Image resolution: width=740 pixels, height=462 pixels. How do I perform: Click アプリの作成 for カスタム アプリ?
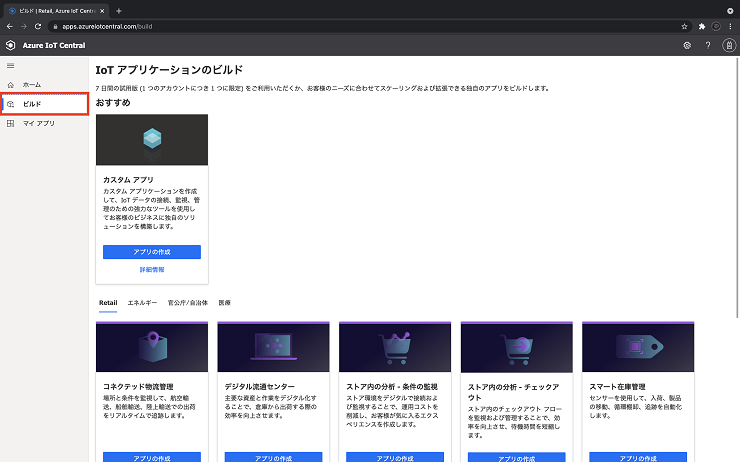[152, 252]
